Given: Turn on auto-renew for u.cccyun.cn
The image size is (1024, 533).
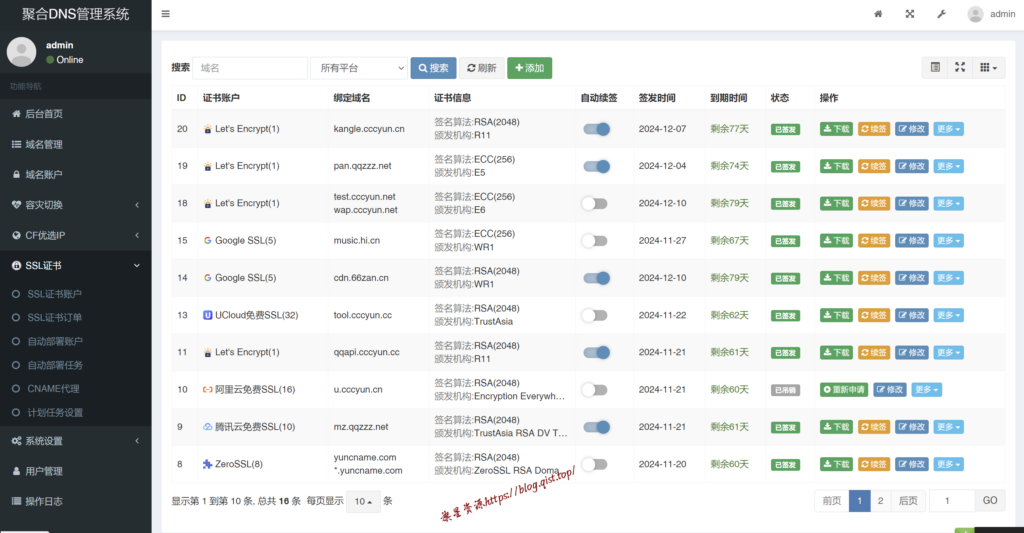Looking at the screenshot, I should (x=594, y=390).
